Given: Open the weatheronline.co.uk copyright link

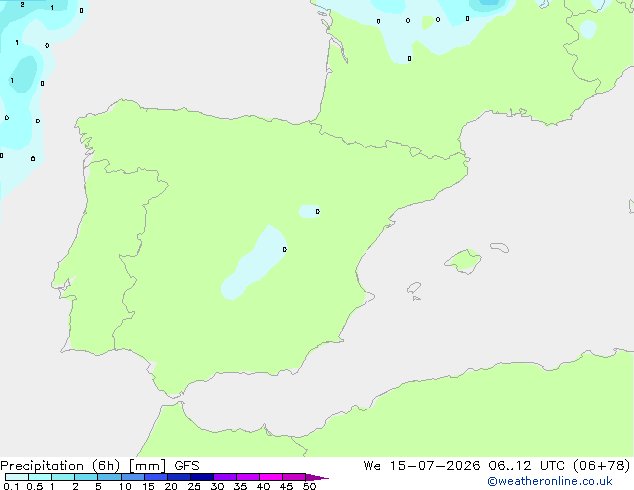Looking at the screenshot, I should [550, 481].
